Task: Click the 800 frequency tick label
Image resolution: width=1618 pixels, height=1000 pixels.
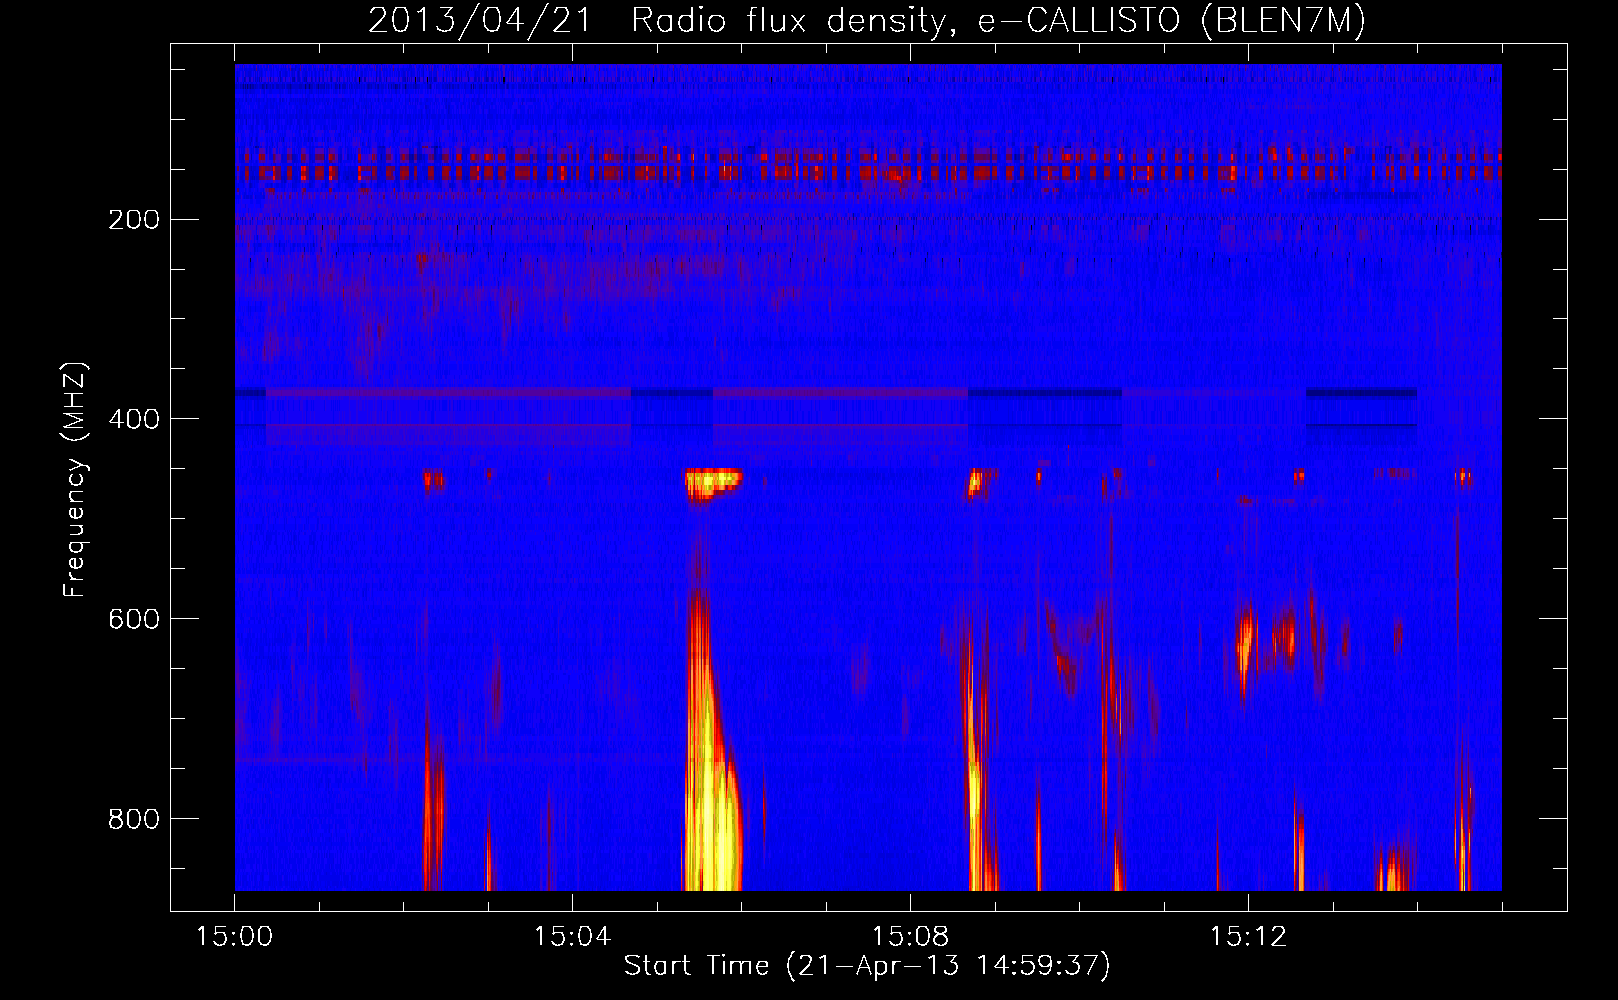Action: pyautogui.click(x=134, y=819)
